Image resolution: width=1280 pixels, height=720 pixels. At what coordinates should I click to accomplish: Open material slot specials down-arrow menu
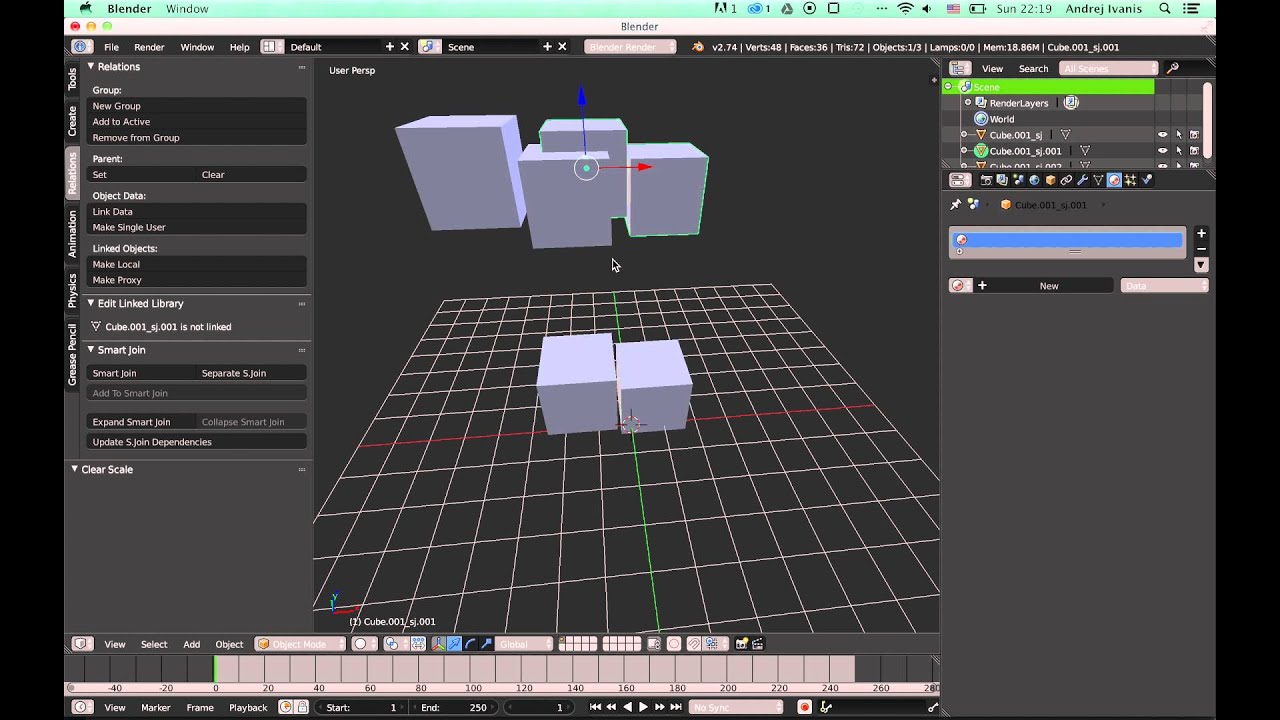pyautogui.click(x=1201, y=265)
